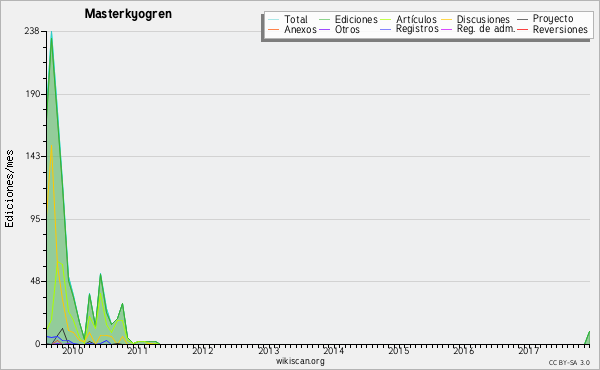Select the Artículos legend entry

(x=409, y=19)
